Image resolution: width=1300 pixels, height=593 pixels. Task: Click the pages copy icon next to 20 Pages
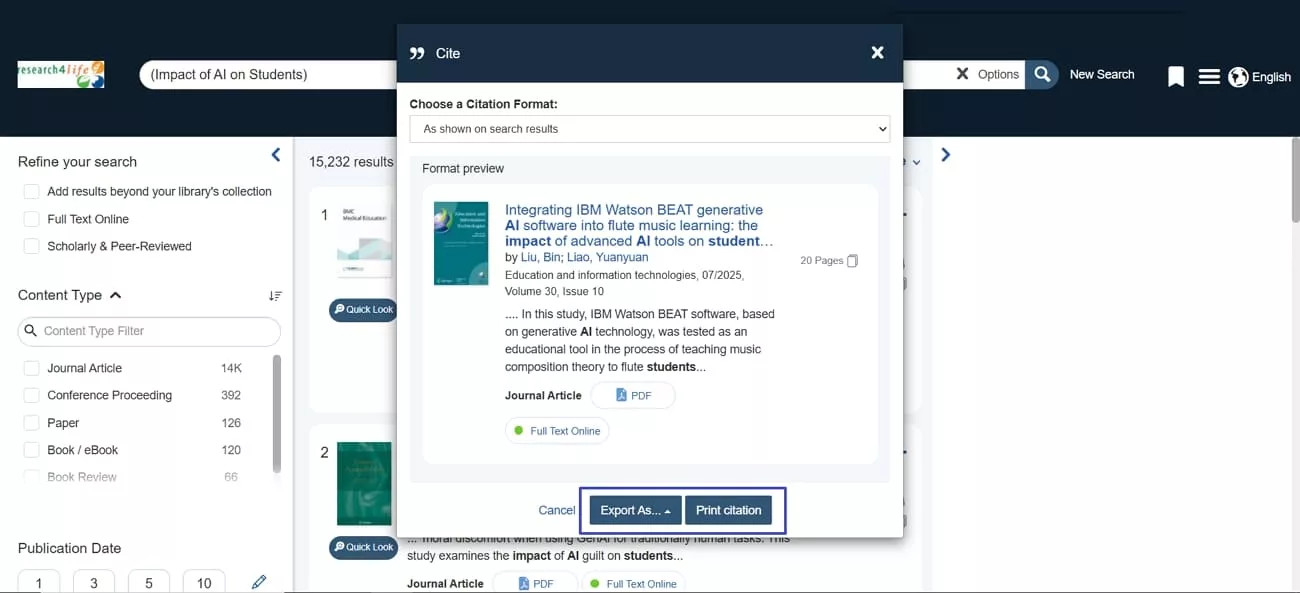(x=853, y=261)
